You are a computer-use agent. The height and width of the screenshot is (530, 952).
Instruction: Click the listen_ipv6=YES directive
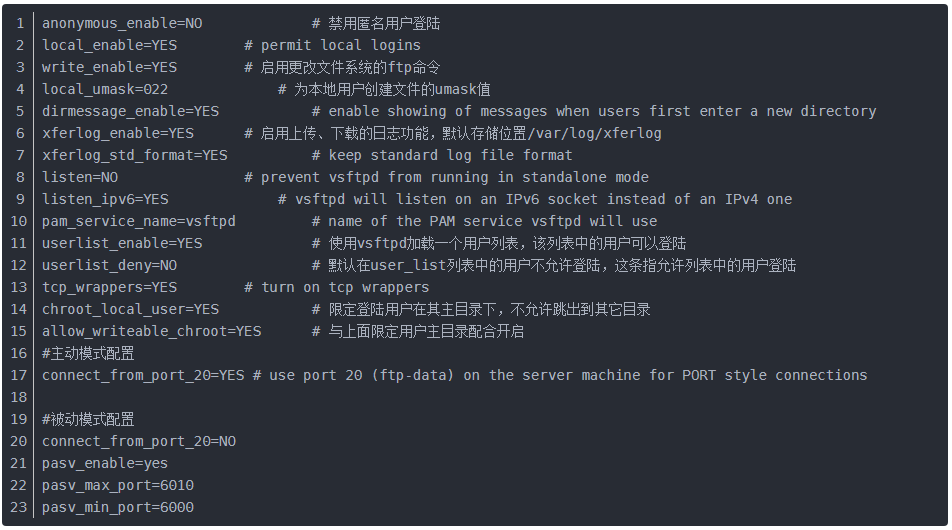pos(105,199)
